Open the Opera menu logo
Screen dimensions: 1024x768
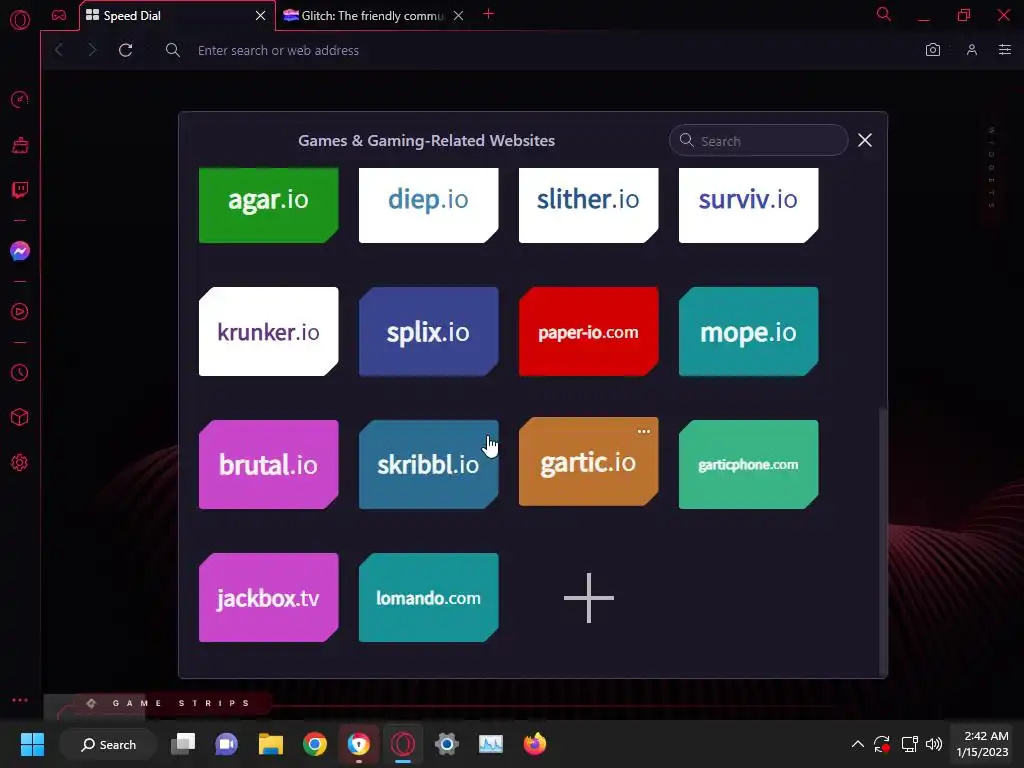coord(20,20)
